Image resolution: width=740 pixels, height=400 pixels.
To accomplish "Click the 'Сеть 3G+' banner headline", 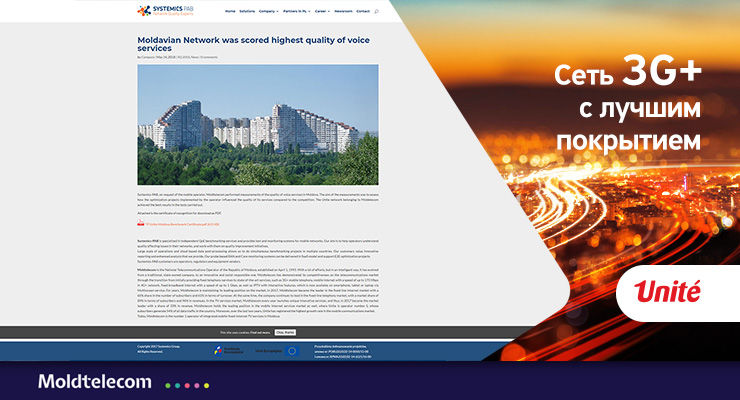I will (628, 72).
